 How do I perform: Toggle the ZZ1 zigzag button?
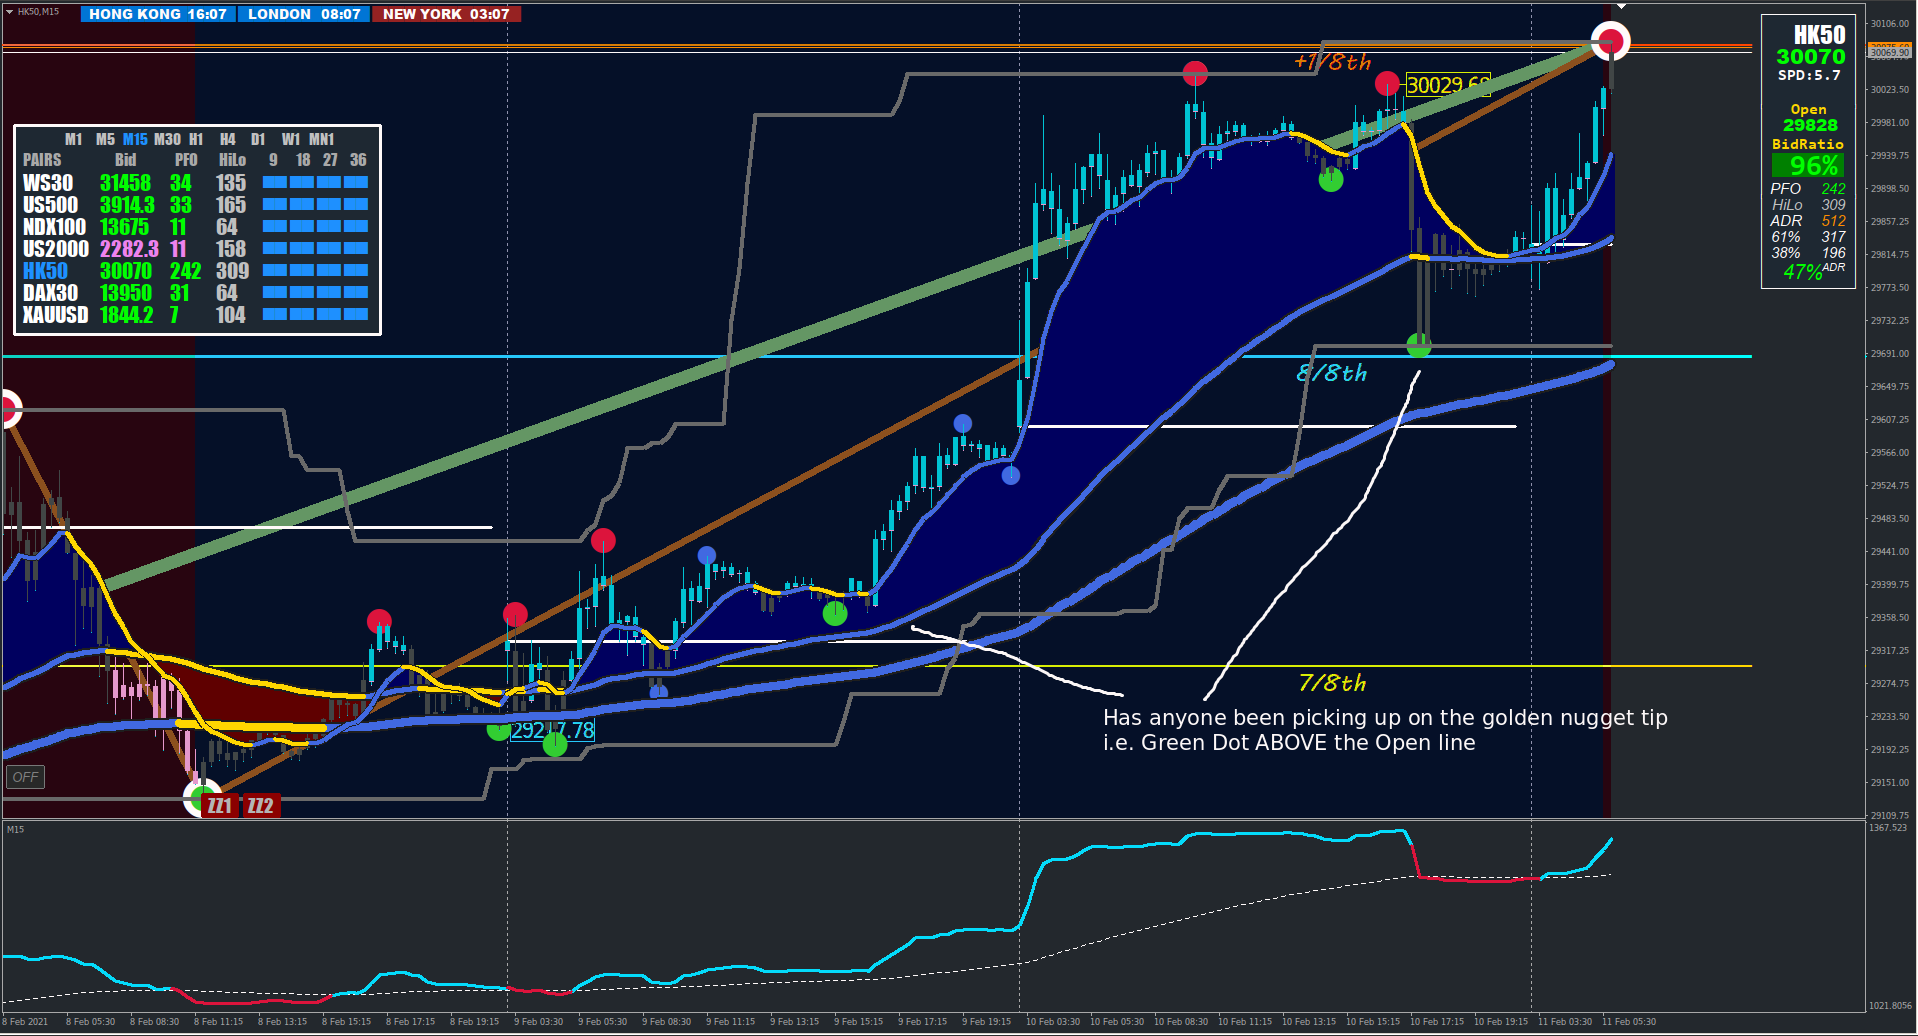point(220,806)
